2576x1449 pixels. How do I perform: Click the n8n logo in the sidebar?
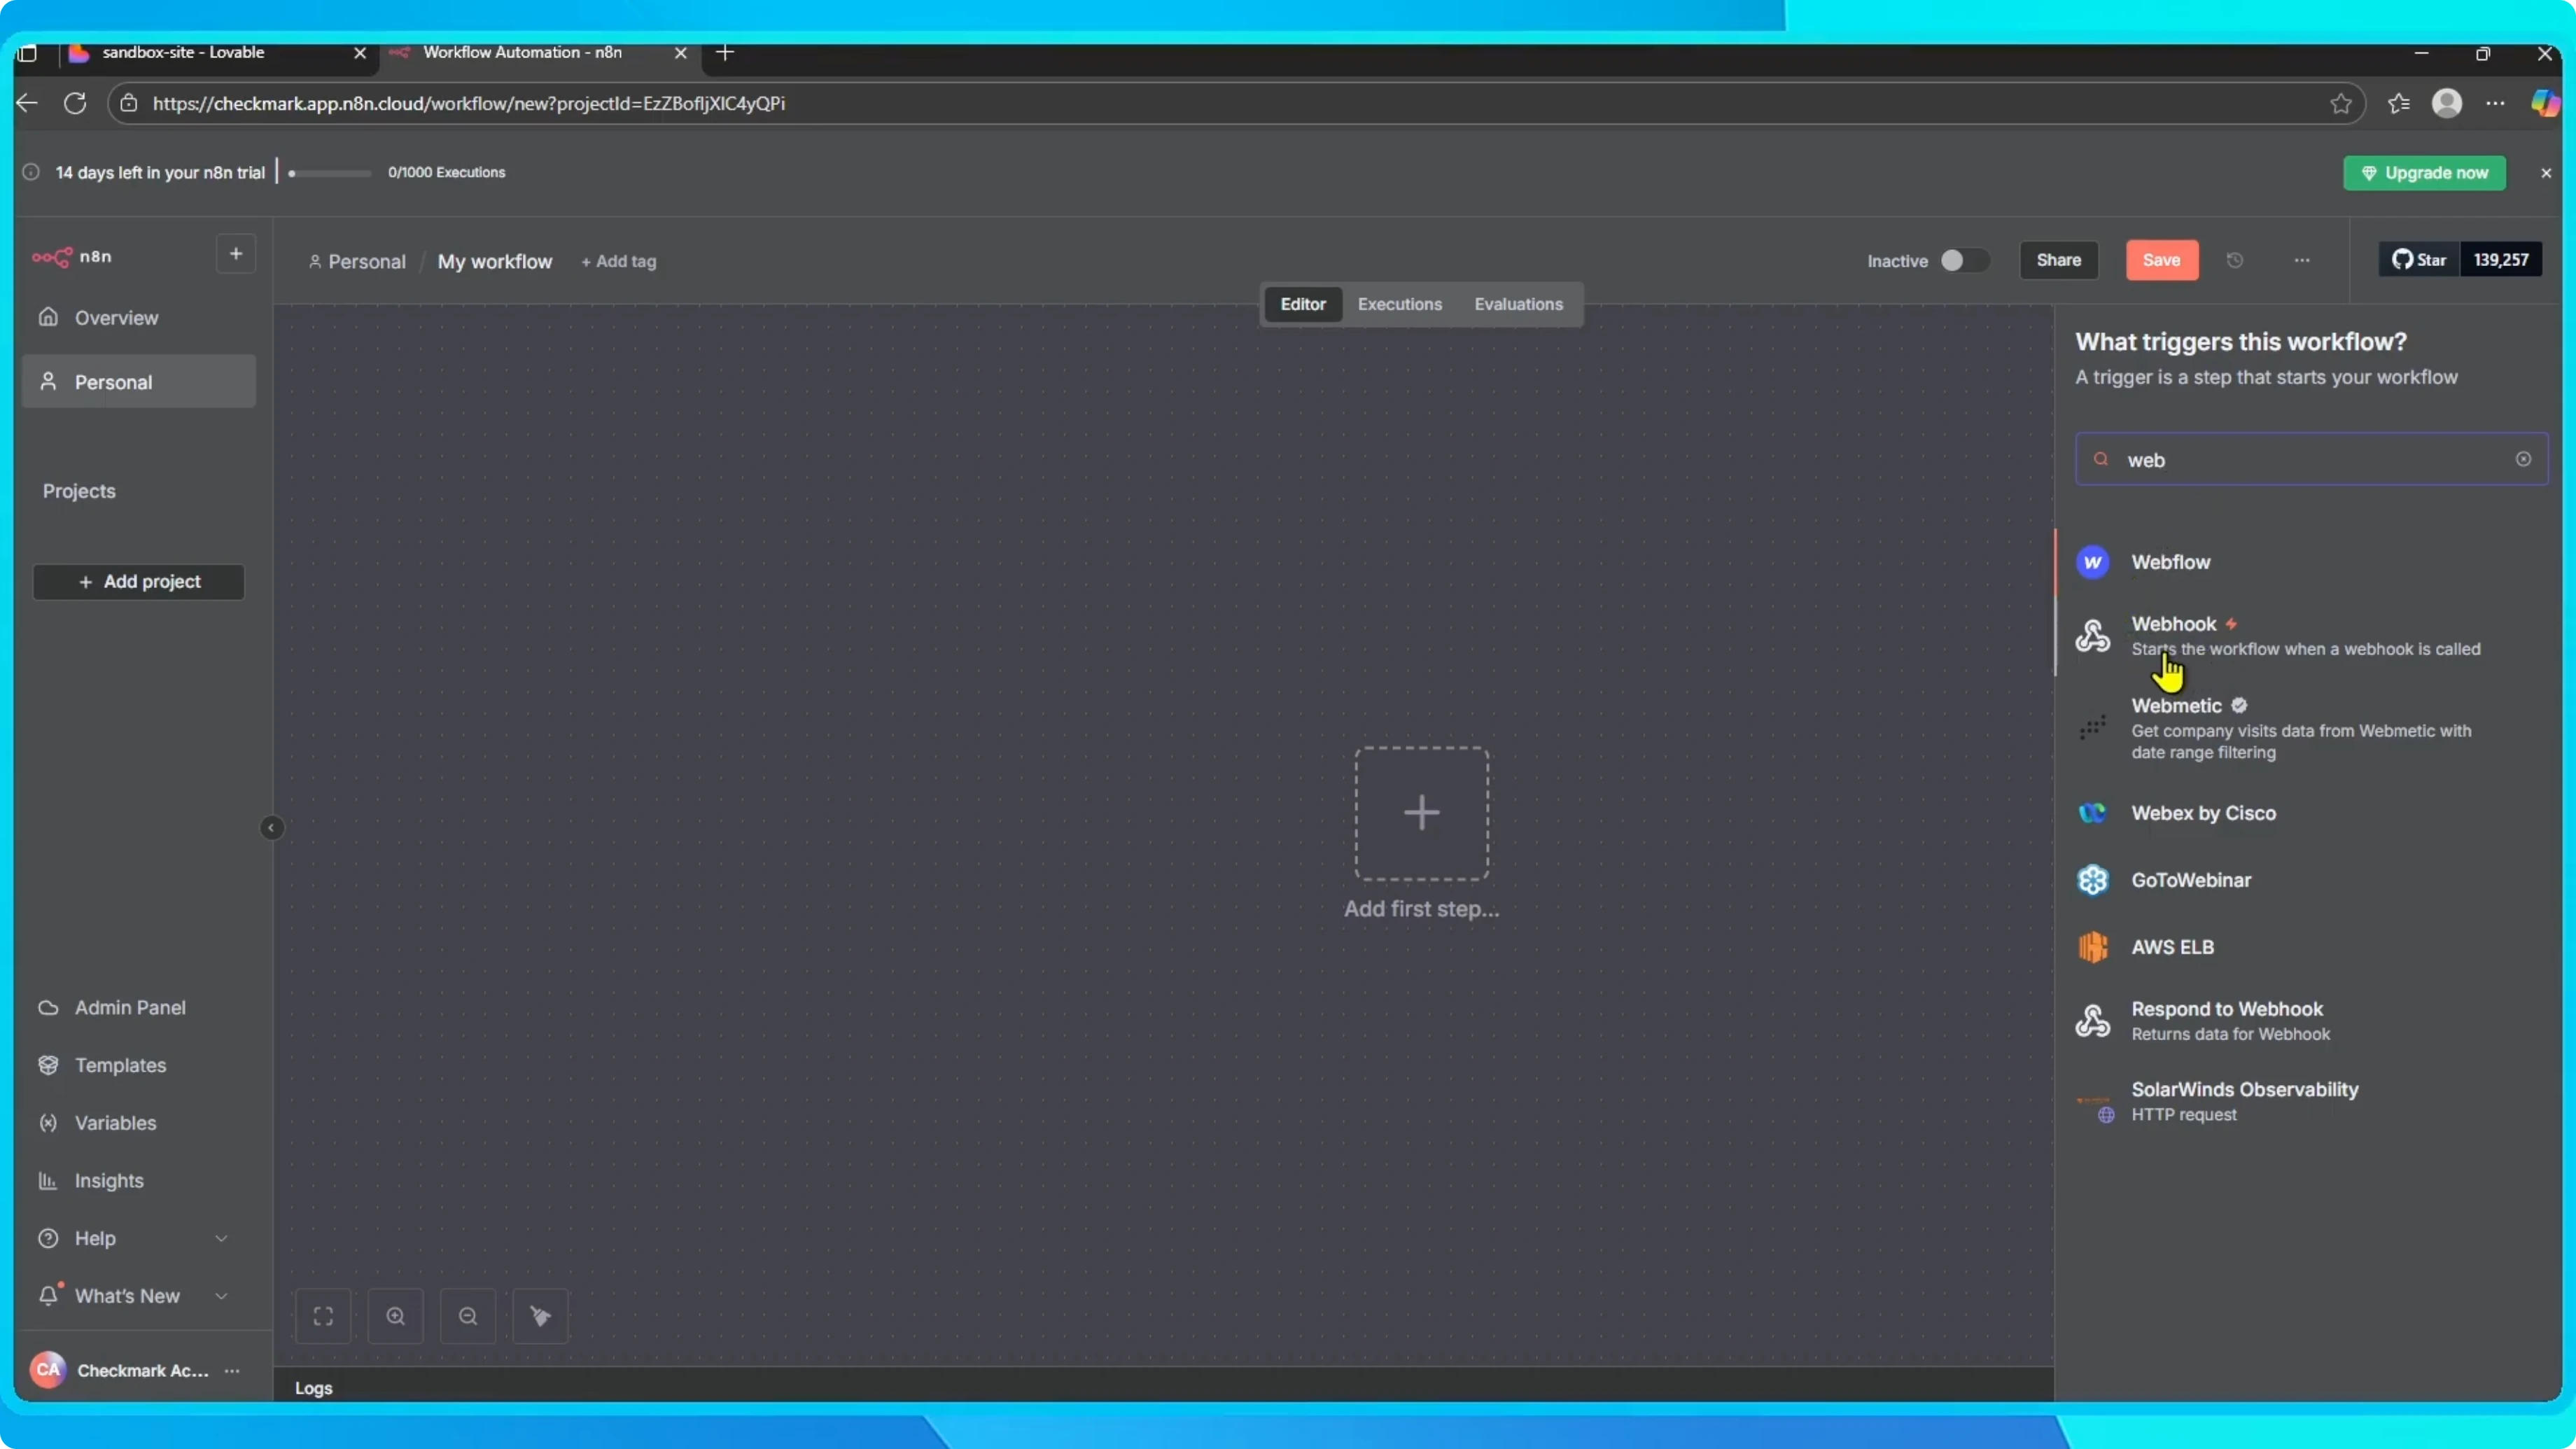[x=71, y=257]
